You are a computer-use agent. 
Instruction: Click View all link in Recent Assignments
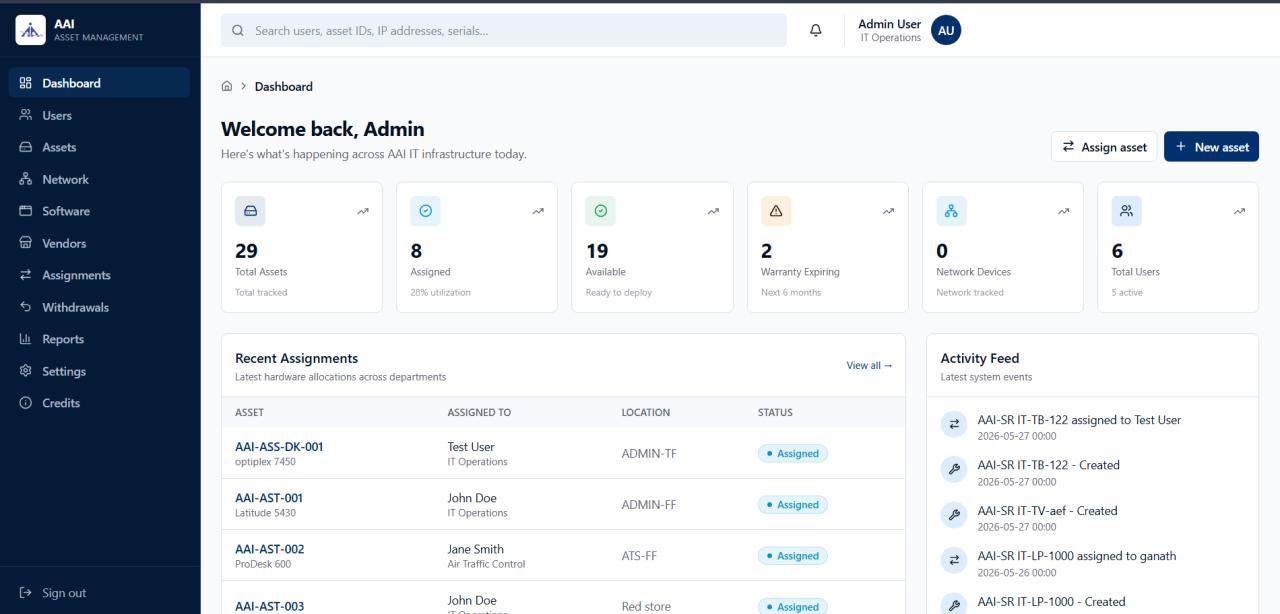click(x=869, y=365)
